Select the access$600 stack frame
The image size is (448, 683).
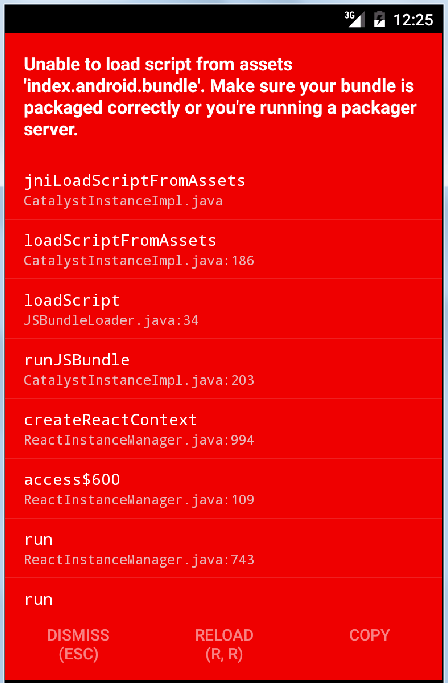pos(224,488)
